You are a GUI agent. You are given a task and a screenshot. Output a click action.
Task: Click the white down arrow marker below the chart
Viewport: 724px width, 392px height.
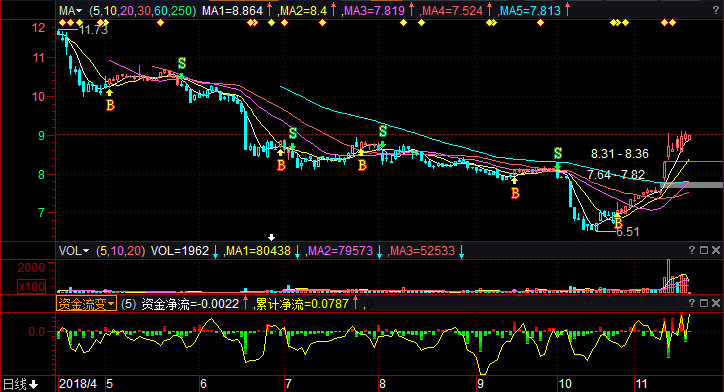(x=272, y=237)
